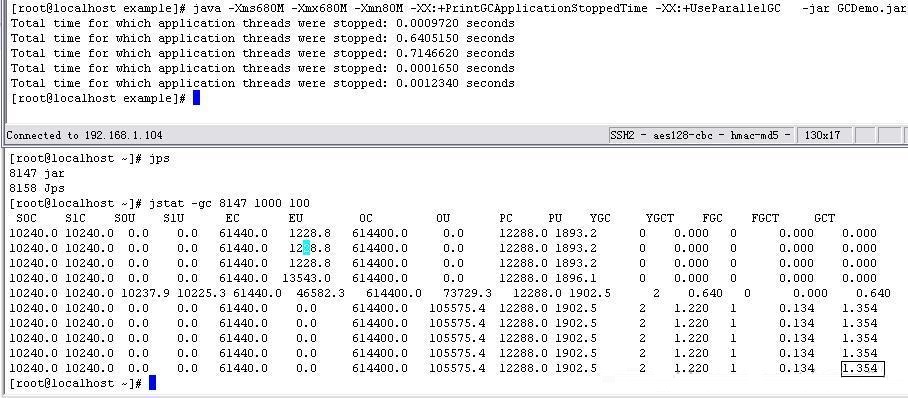
Task: Click the SSH2 aes128-cbc hmac-md5 status entry
Action: pyautogui.click(x=700, y=136)
